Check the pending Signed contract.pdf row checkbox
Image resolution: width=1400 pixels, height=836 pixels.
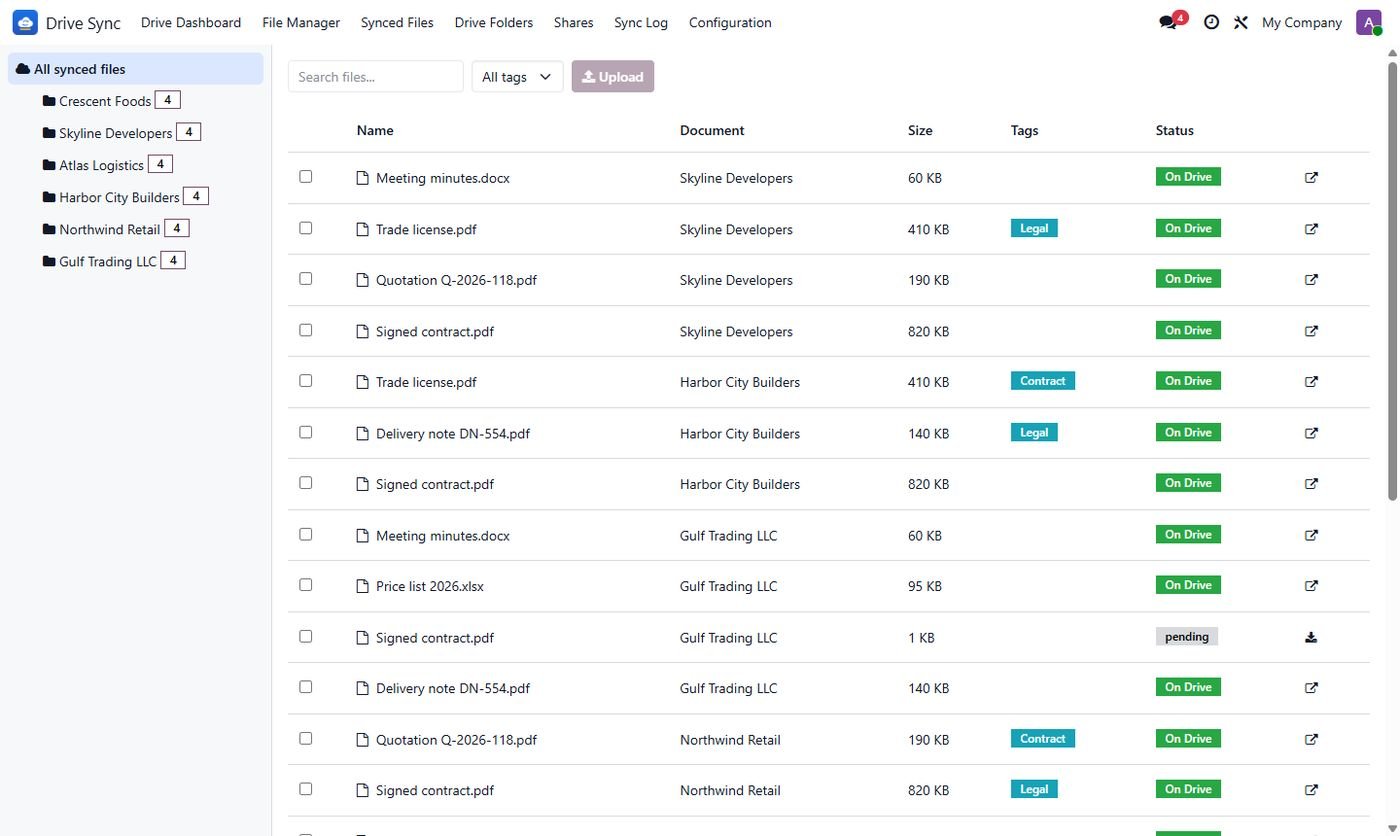(x=306, y=636)
